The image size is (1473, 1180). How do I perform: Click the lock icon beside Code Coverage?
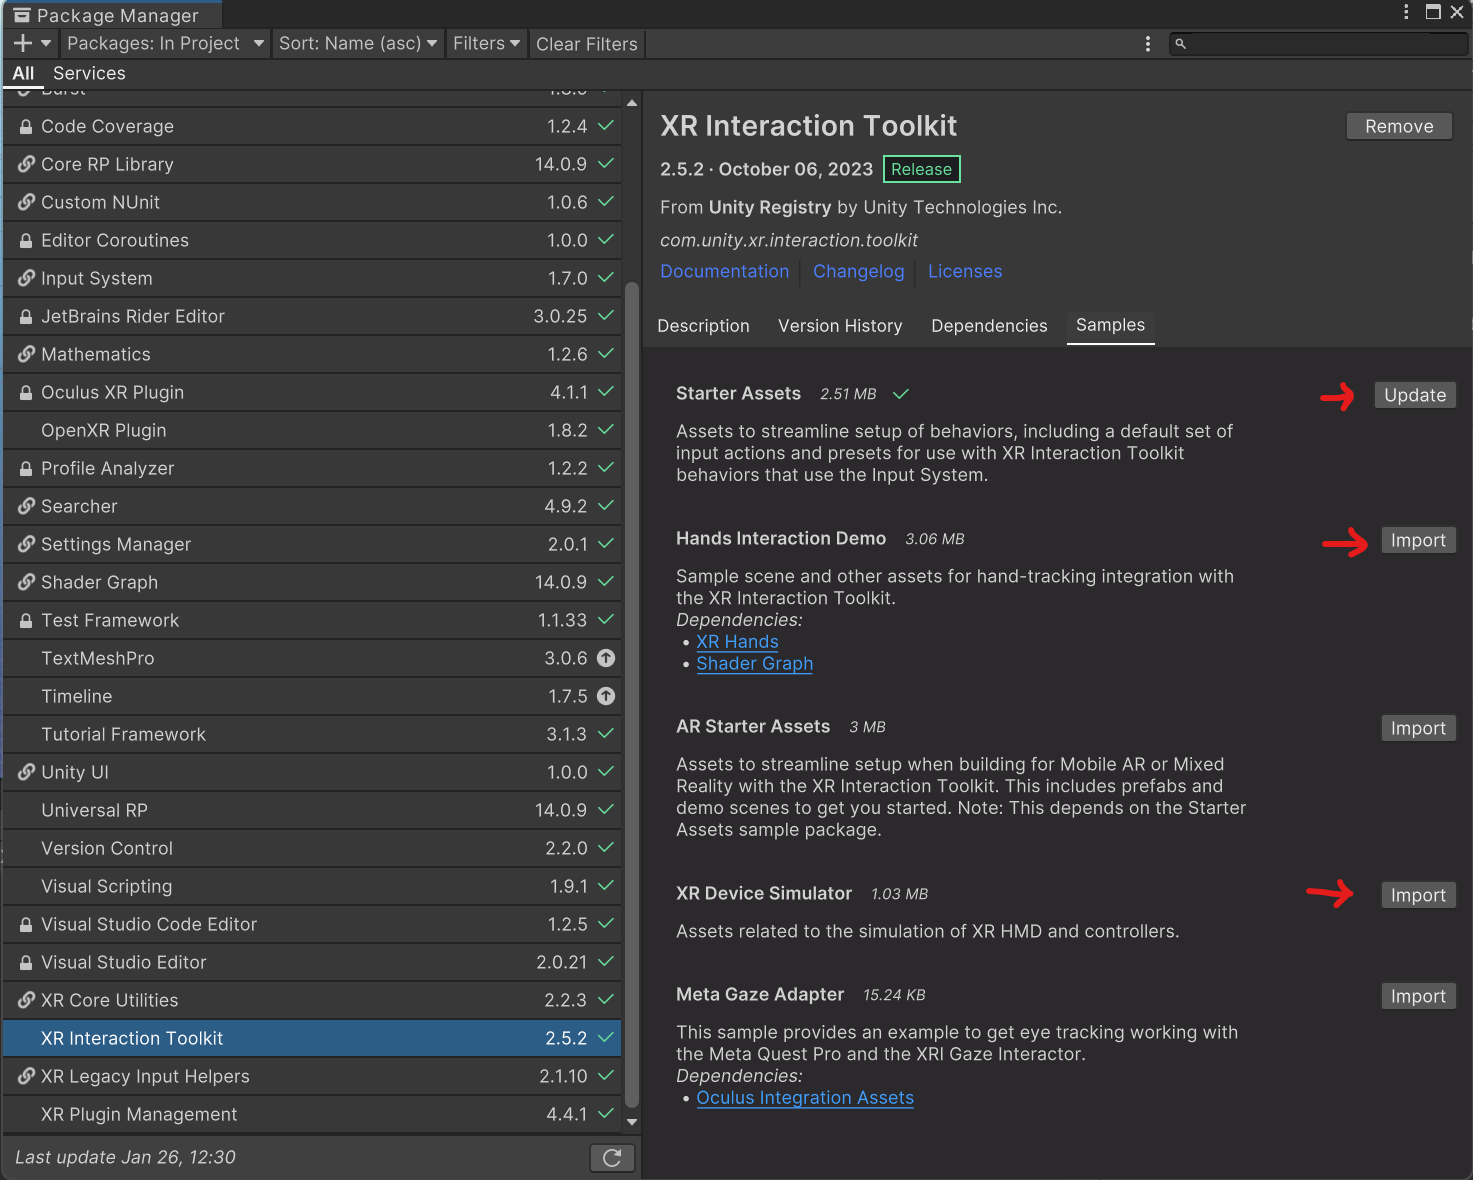pos(26,127)
